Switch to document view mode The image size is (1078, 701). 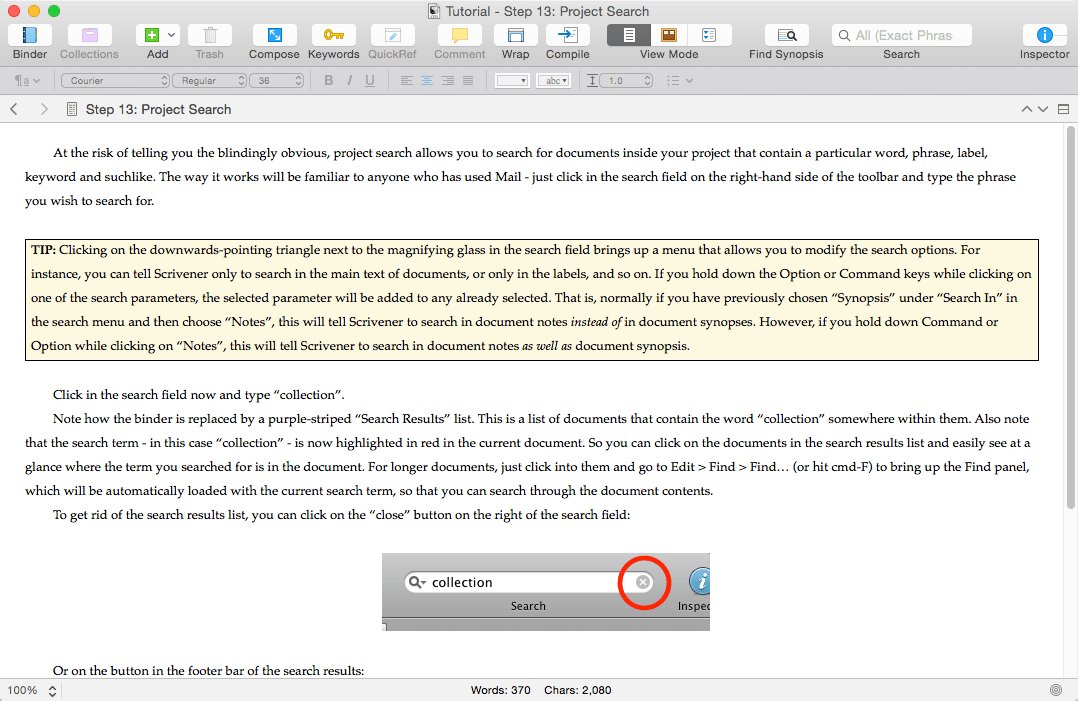(628, 35)
